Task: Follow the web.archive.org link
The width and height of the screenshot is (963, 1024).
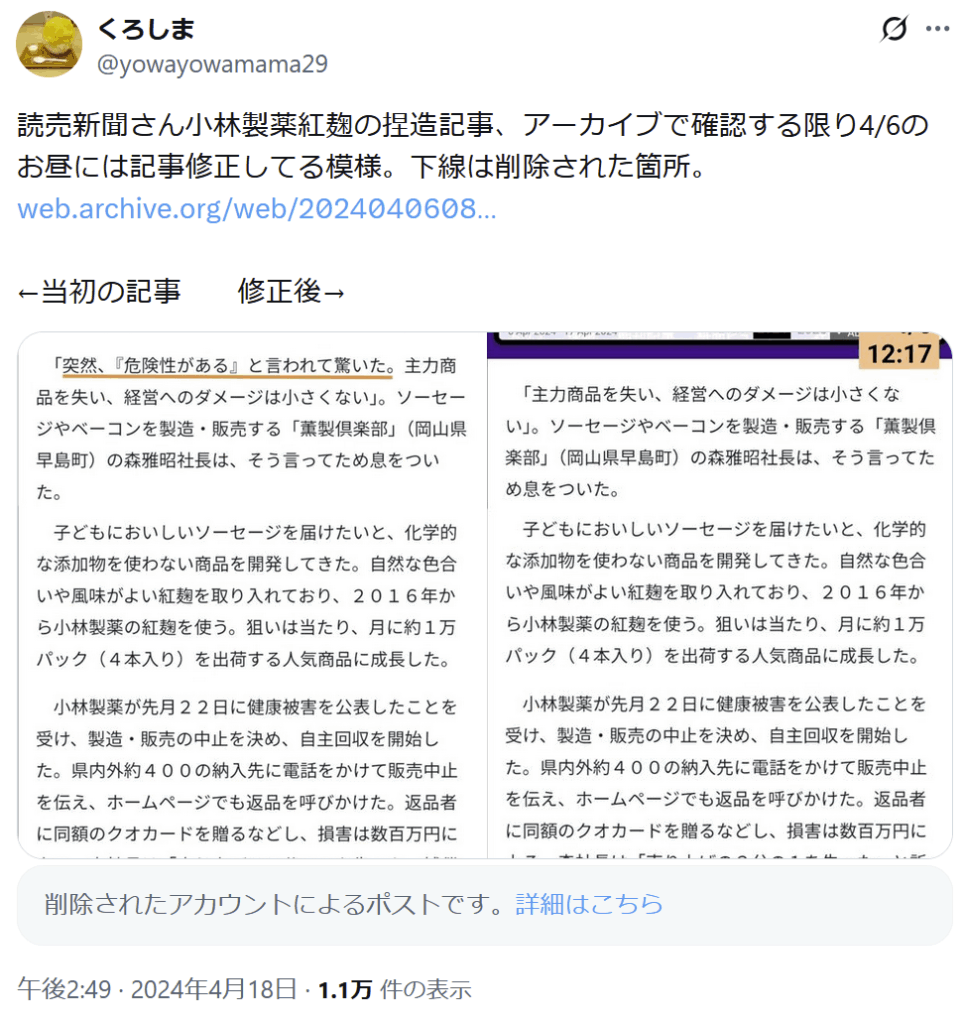Action: [257, 209]
